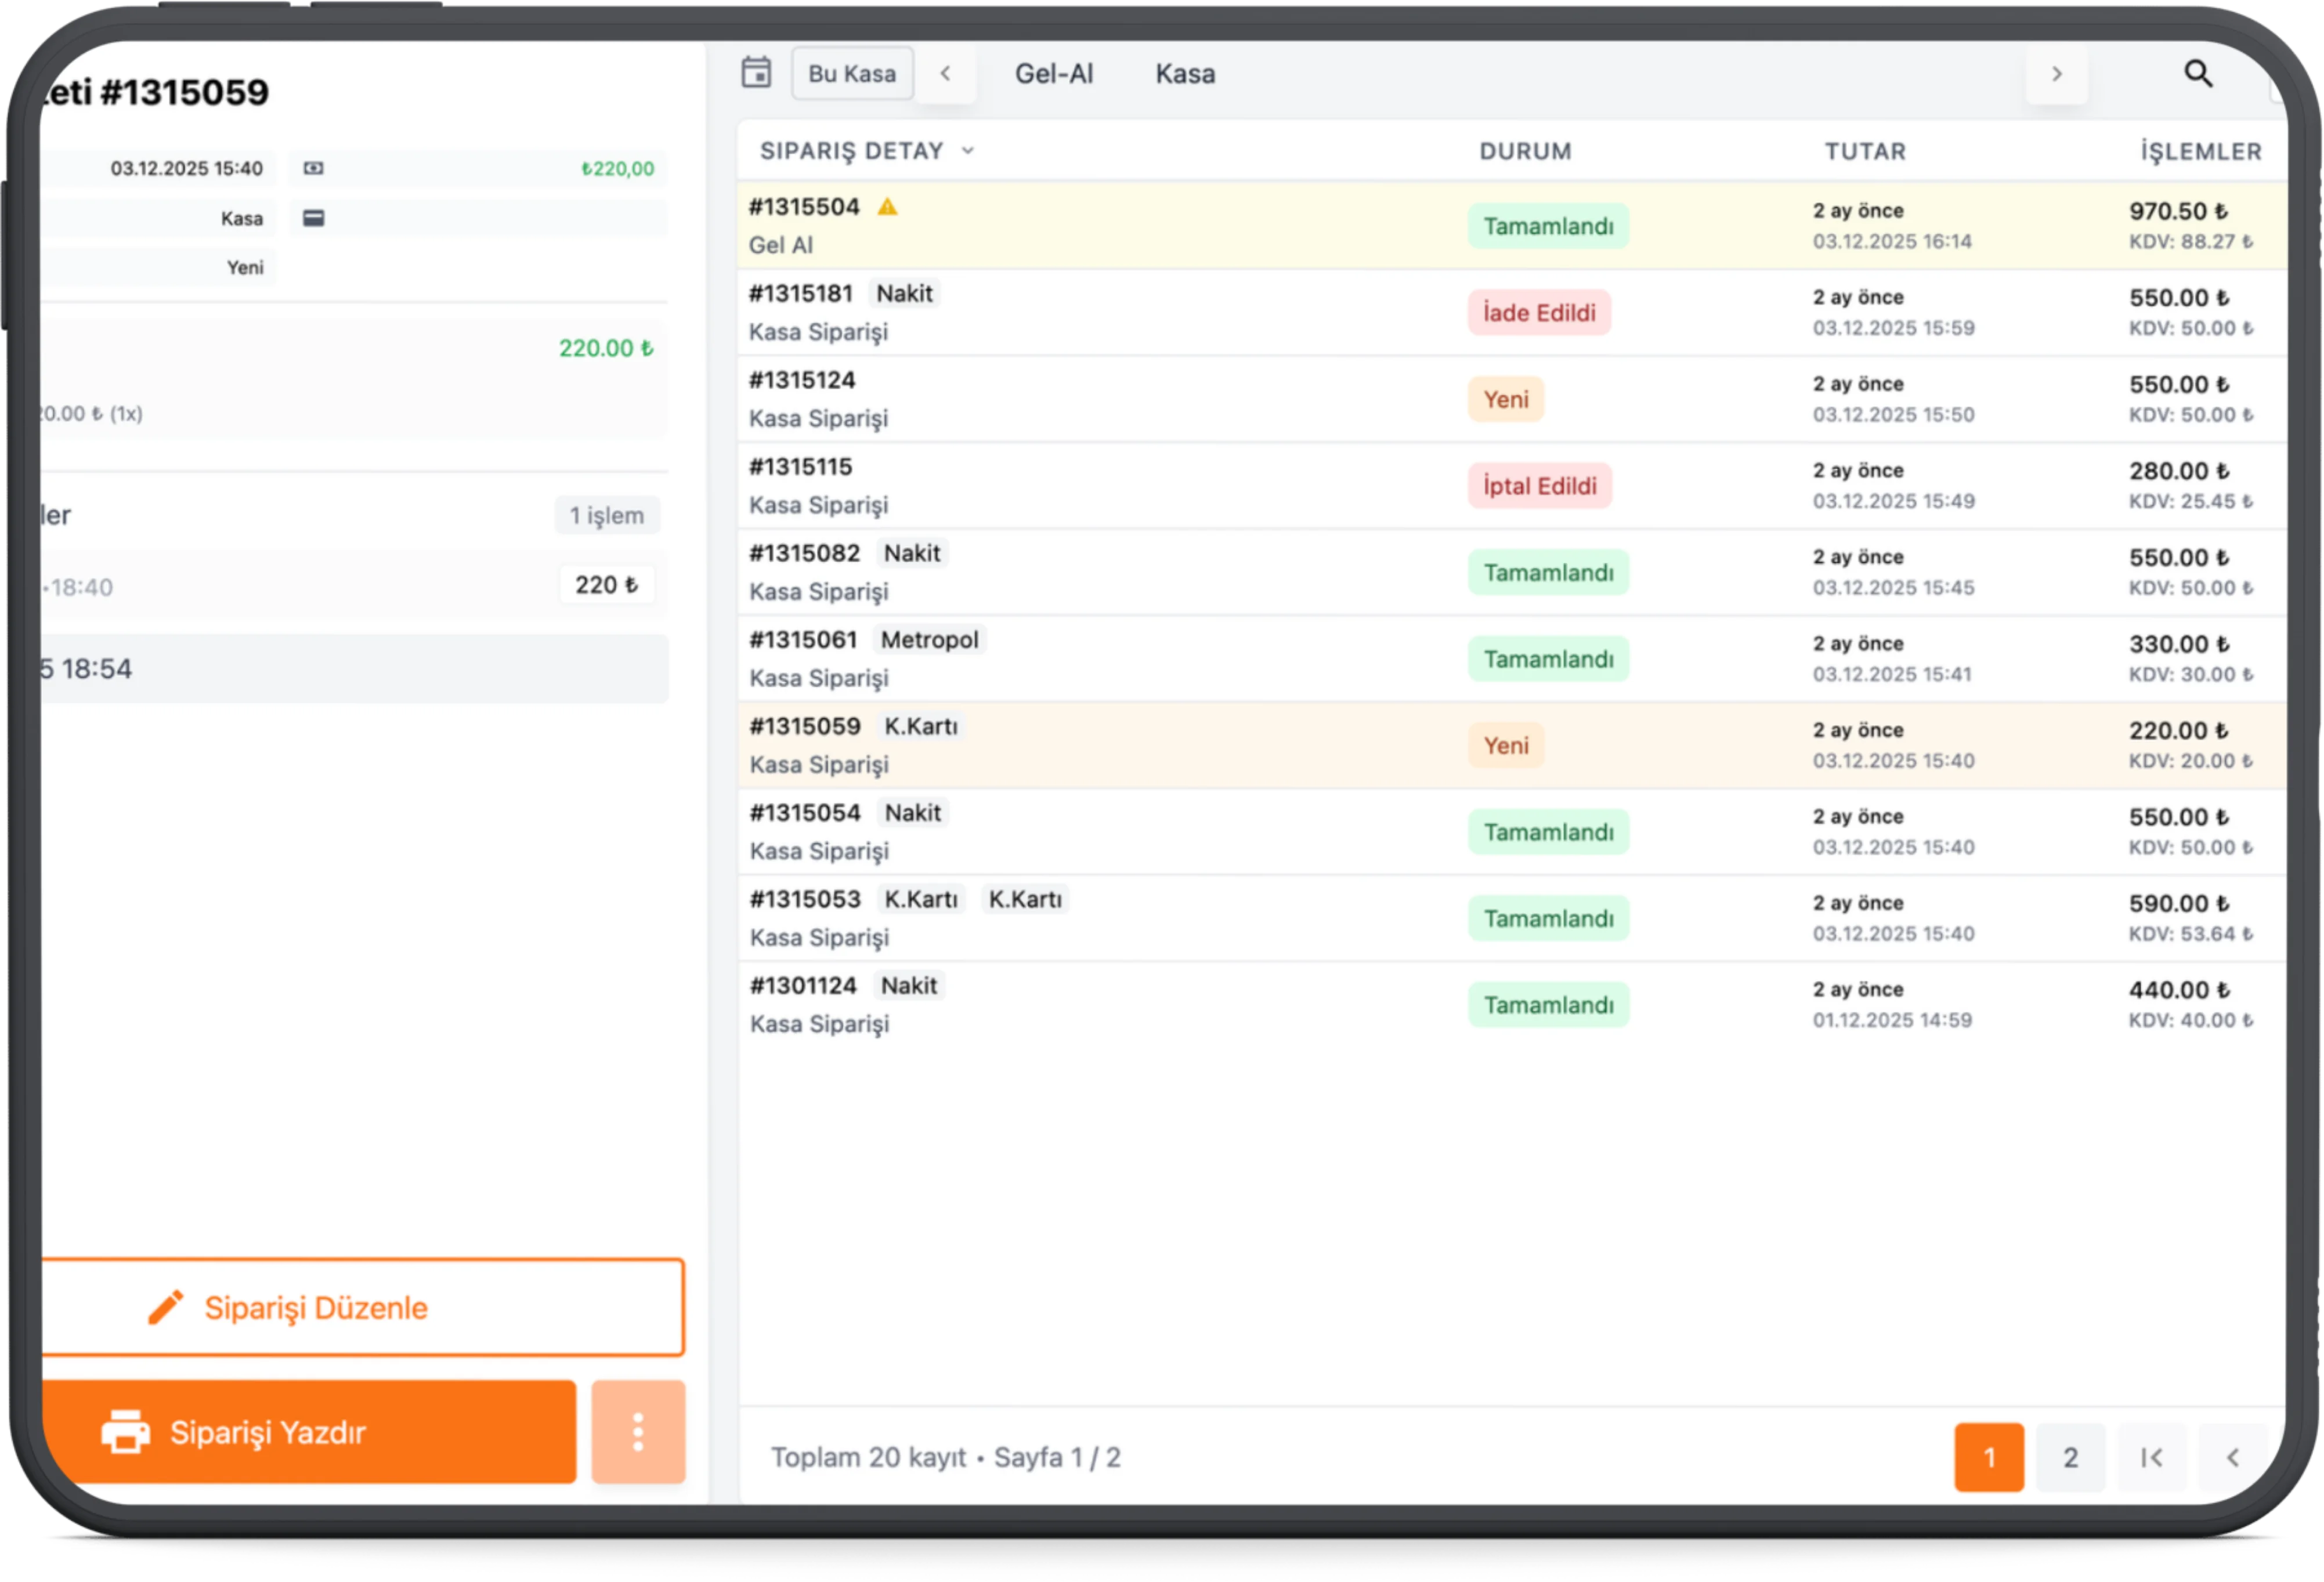Screen dimensions: 2324x1582
Task: Switch to the Kasa tab
Action: [x=1185, y=73]
